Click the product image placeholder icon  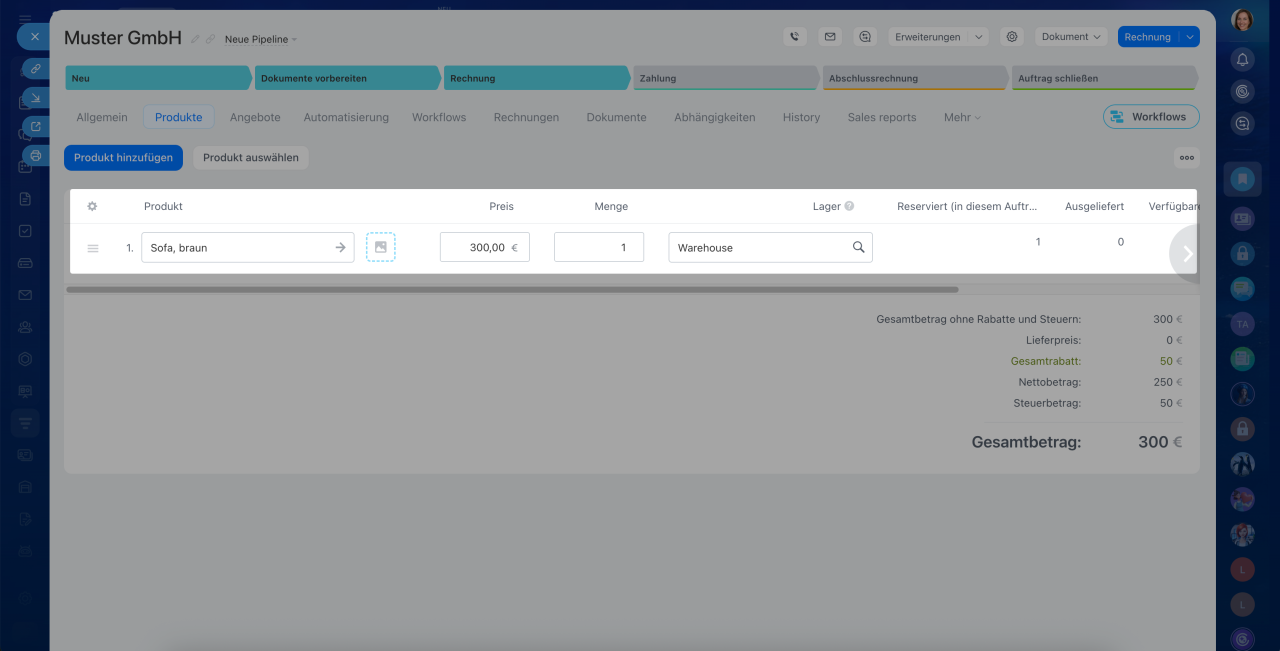pyautogui.click(x=380, y=247)
